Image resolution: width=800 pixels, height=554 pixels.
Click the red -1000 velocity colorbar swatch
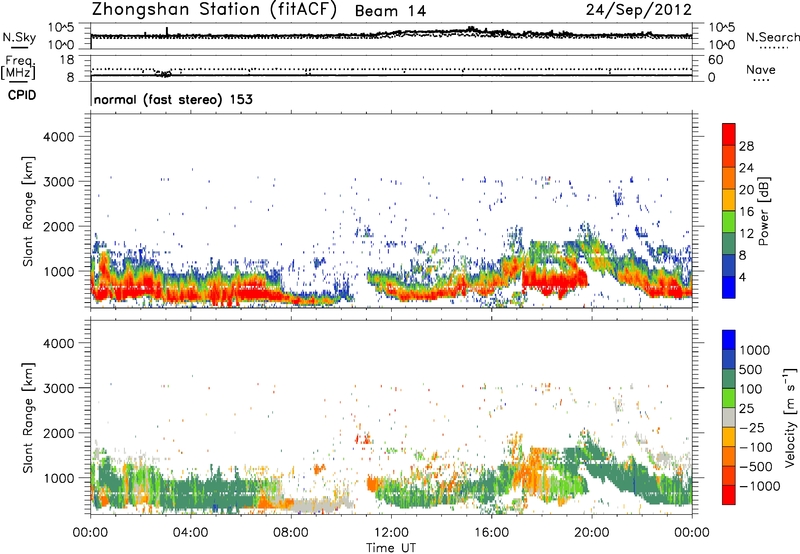[x=729, y=495]
